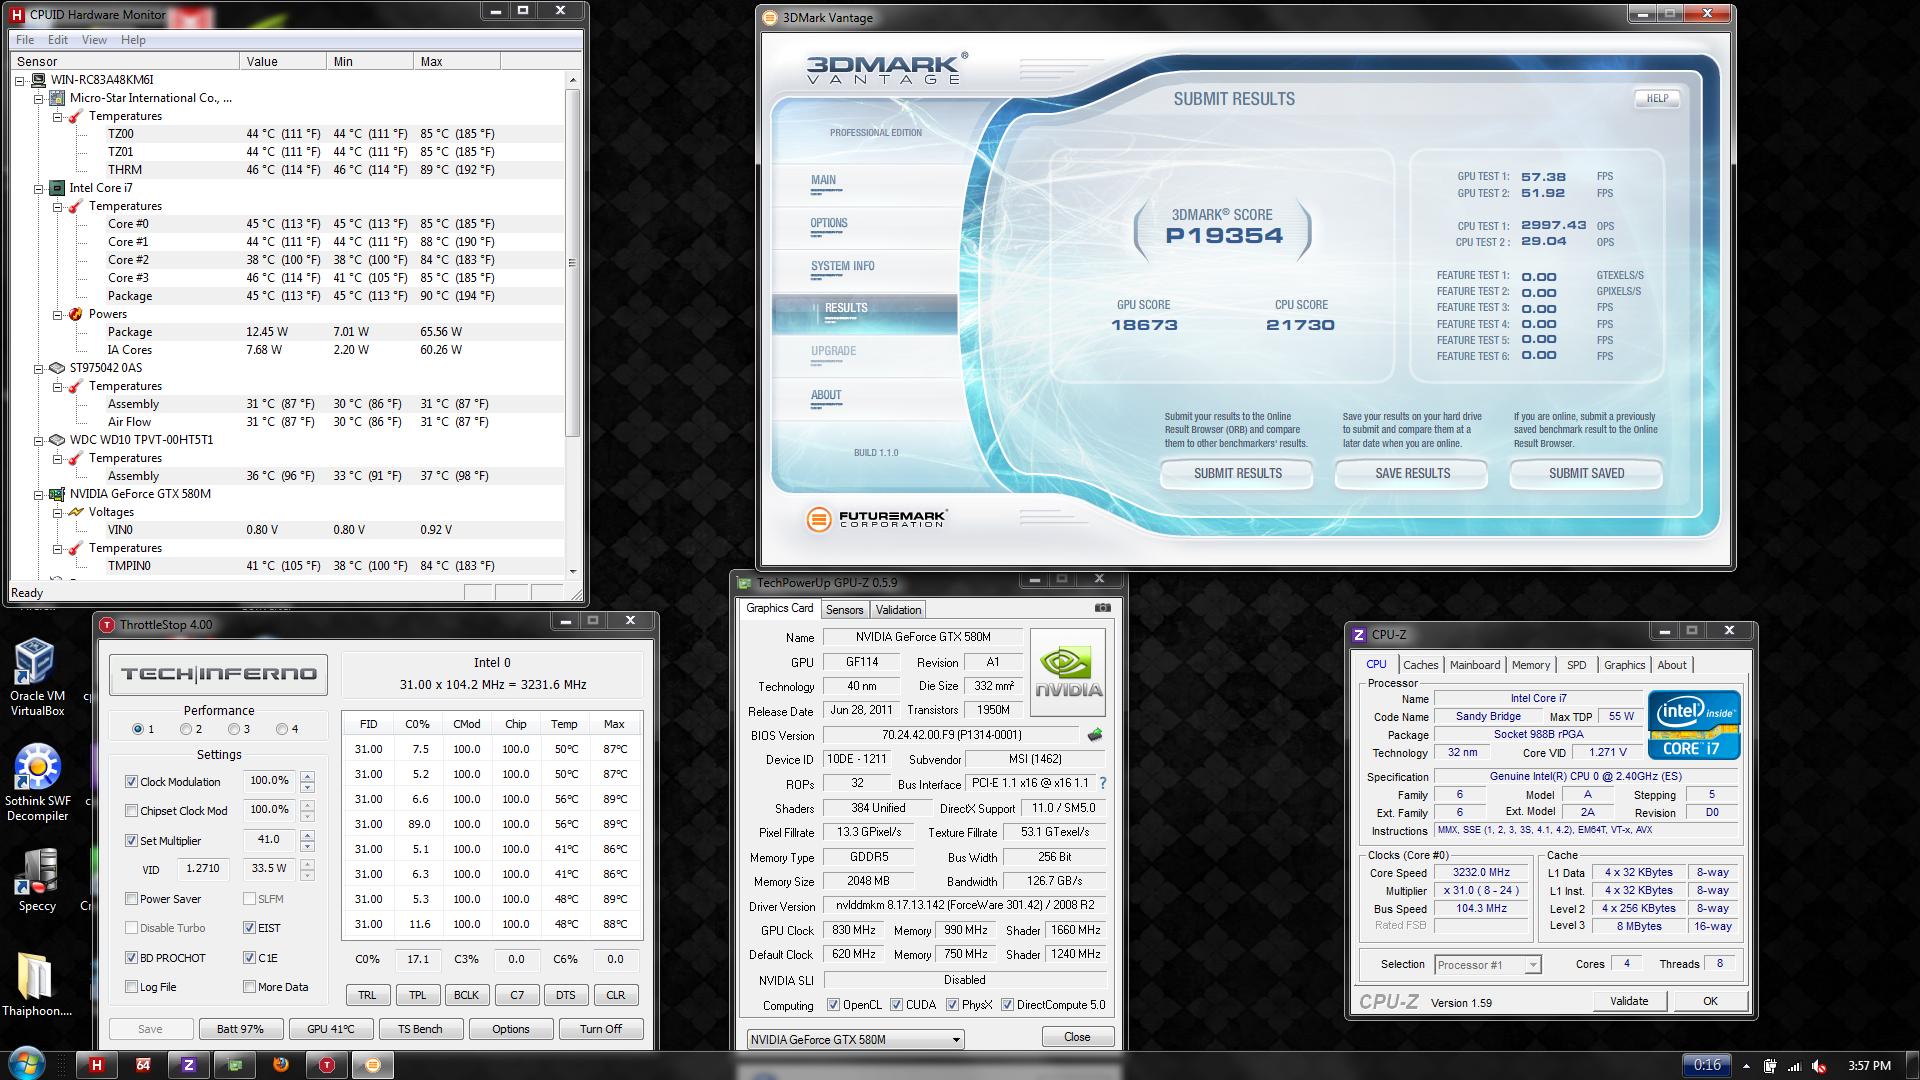The width and height of the screenshot is (1920, 1080).
Task: Click the GPU-Z screenshot camera icon
Action: (1102, 608)
